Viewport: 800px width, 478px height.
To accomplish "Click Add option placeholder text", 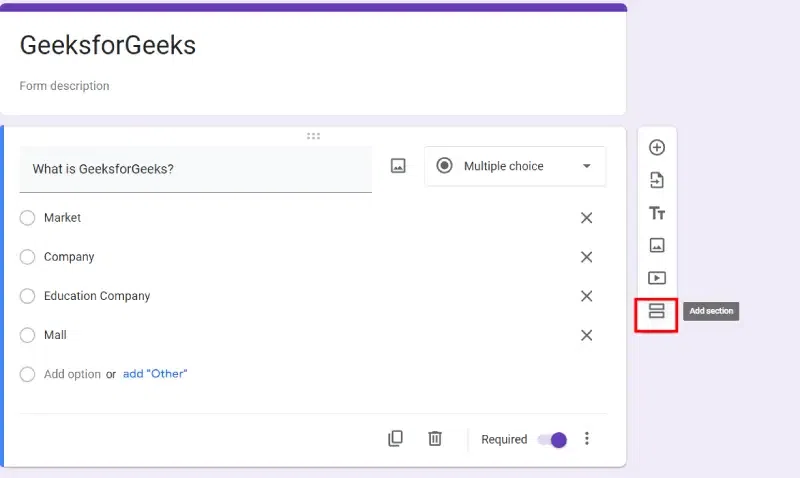I will pos(72,374).
